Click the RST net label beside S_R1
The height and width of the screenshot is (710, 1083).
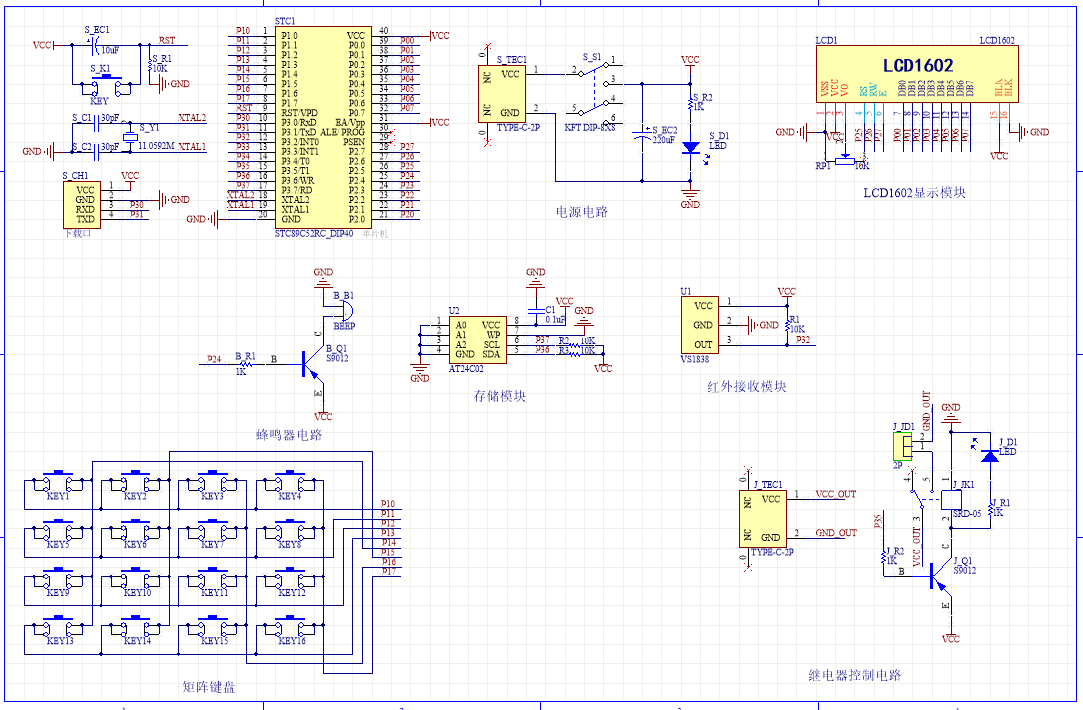[x=167, y=40]
